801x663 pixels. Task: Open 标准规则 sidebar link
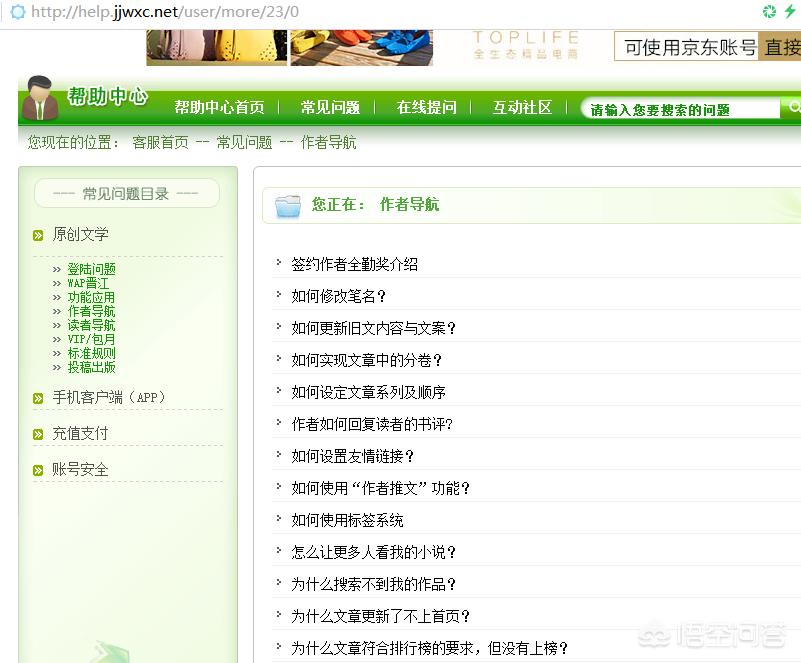(91, 353)
